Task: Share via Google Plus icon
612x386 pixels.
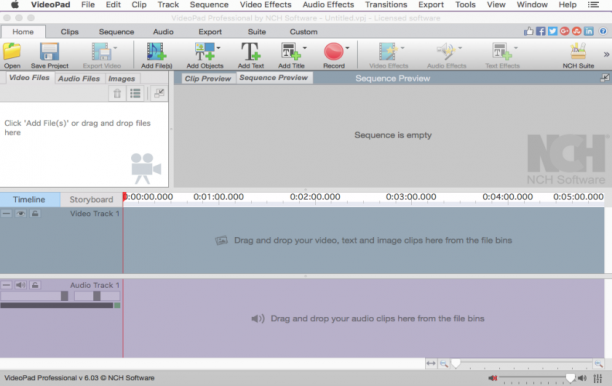Action: click(x=564, y=31)
